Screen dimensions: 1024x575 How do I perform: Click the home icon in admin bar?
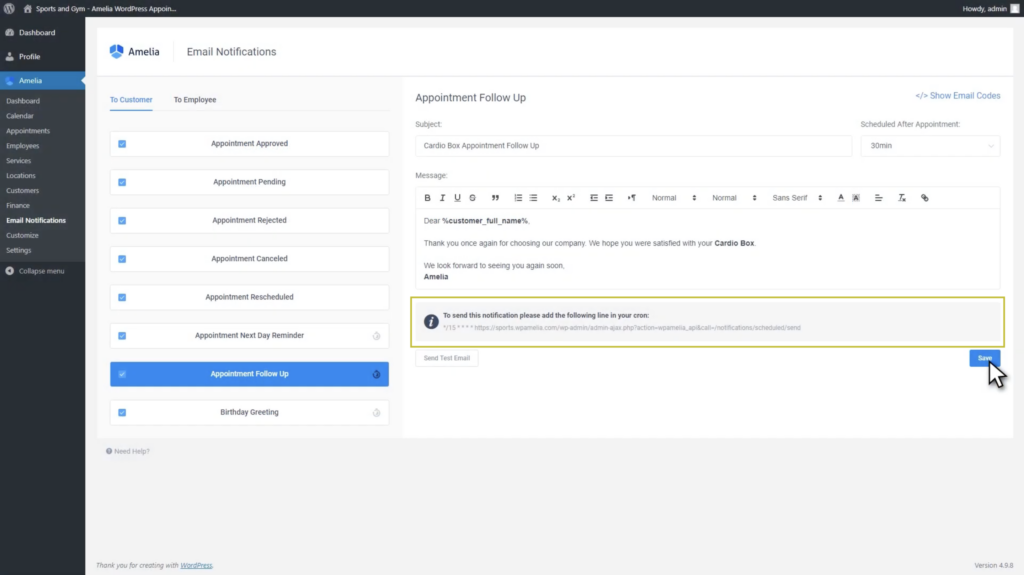click(27, 8)
